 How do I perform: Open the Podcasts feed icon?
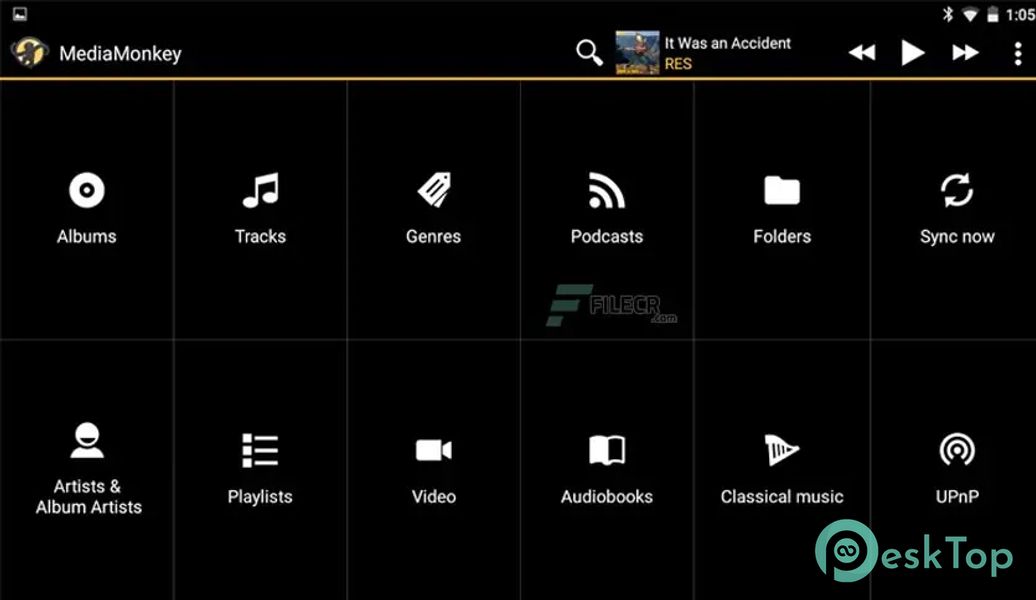click(x=607, y=190)
